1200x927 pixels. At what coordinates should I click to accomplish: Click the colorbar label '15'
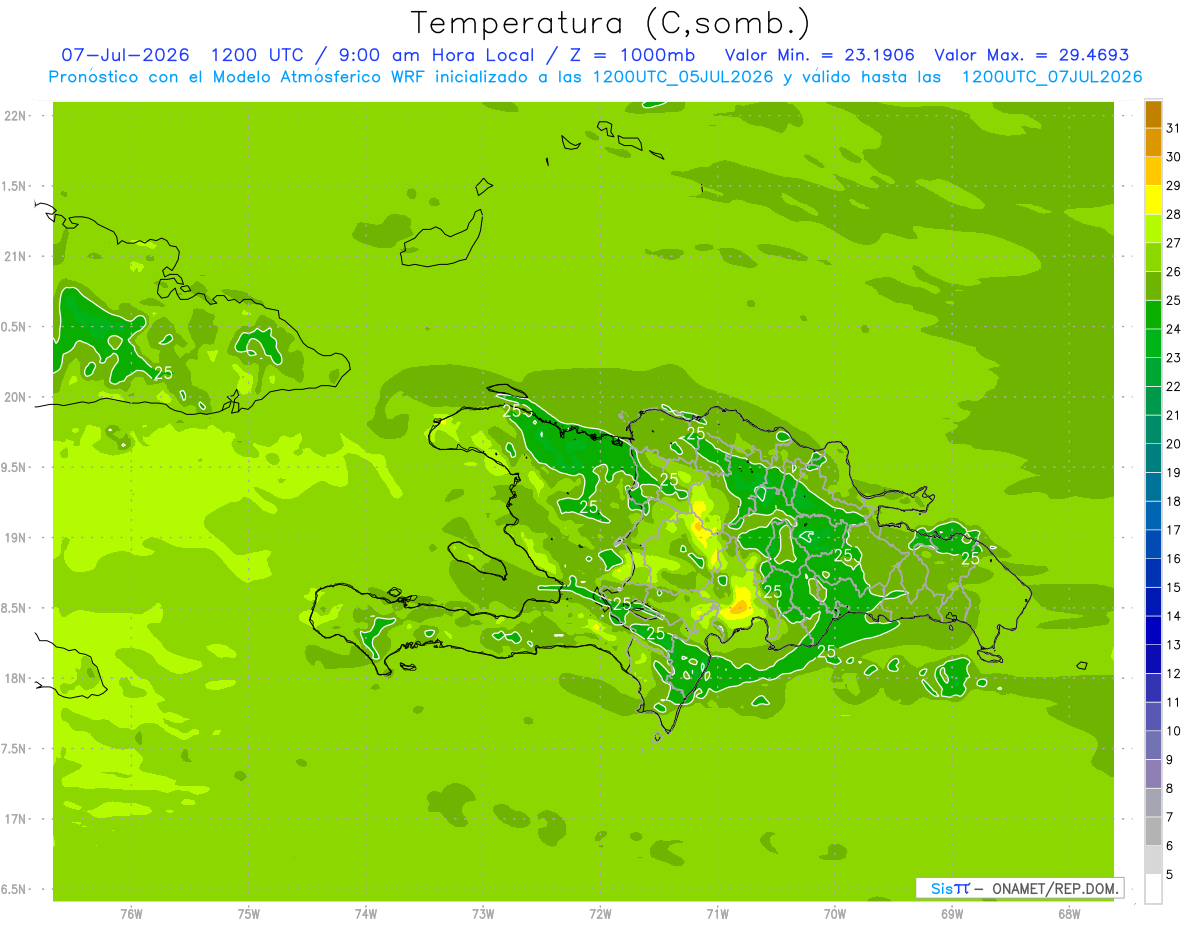1174,588
